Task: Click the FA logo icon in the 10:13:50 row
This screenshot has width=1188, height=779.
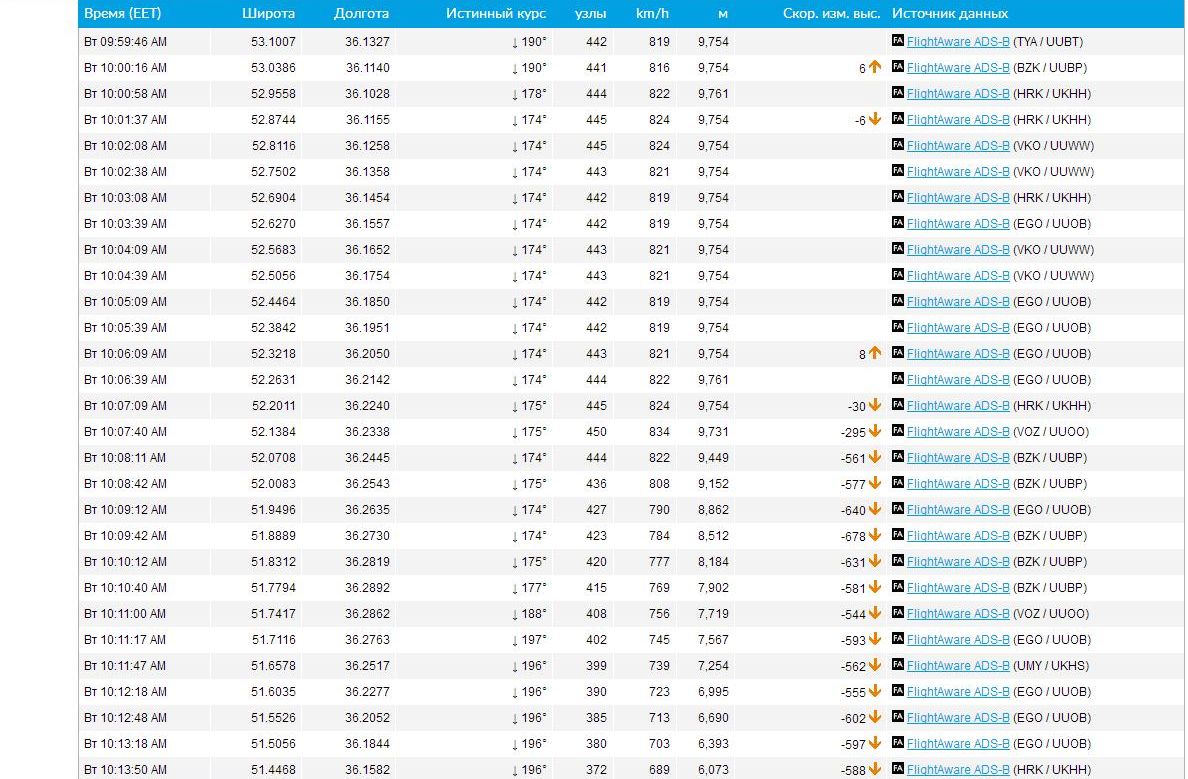Action: (897, 770)
